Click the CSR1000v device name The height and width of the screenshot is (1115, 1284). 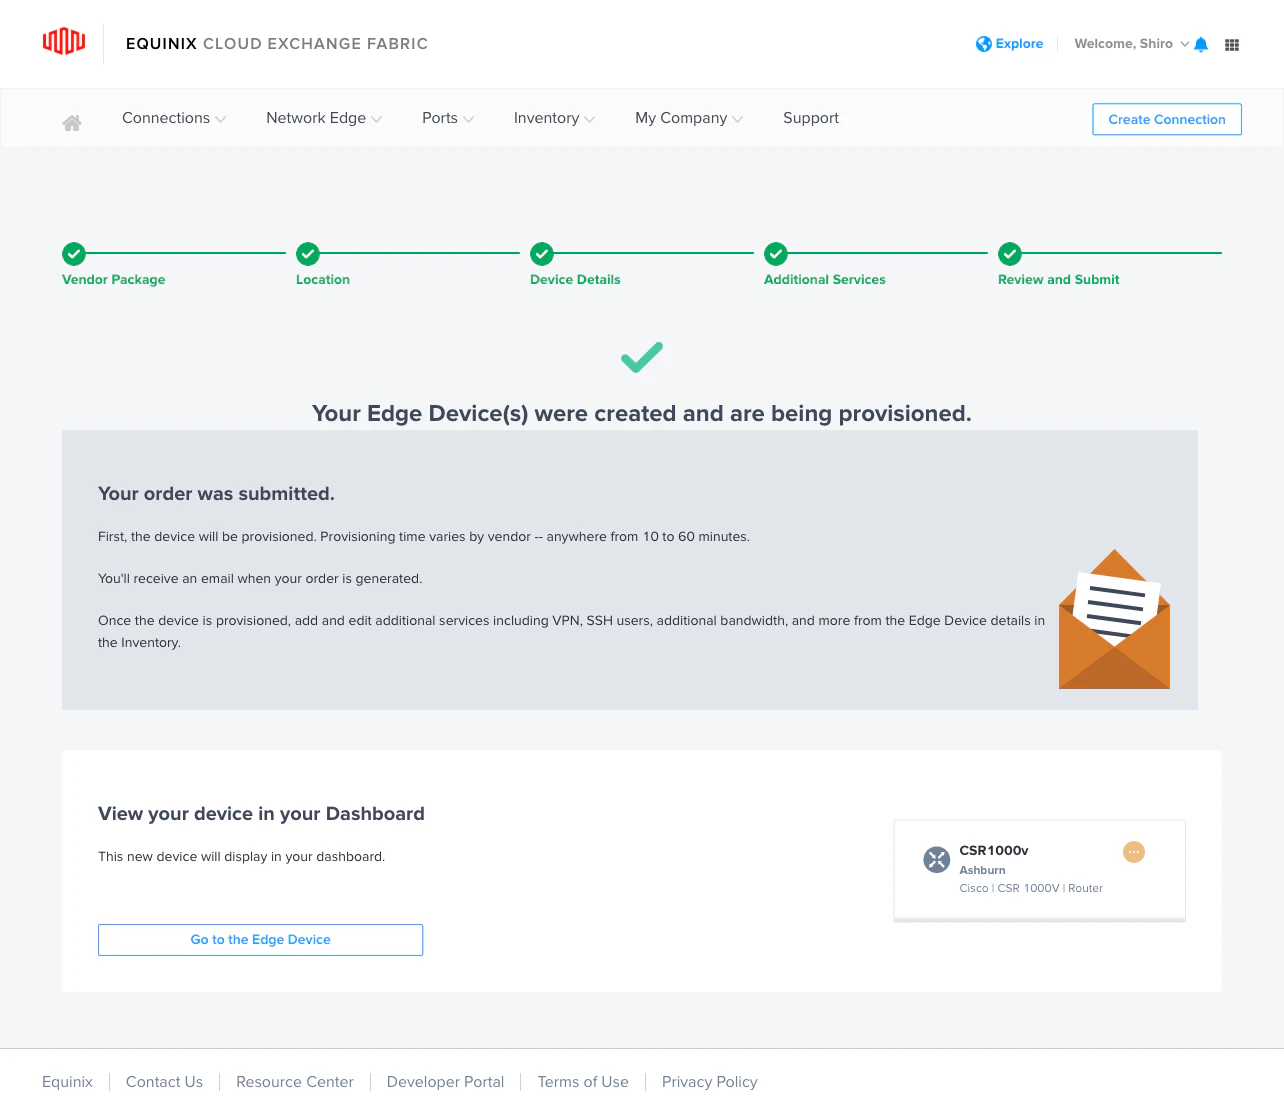coord(994,851)
